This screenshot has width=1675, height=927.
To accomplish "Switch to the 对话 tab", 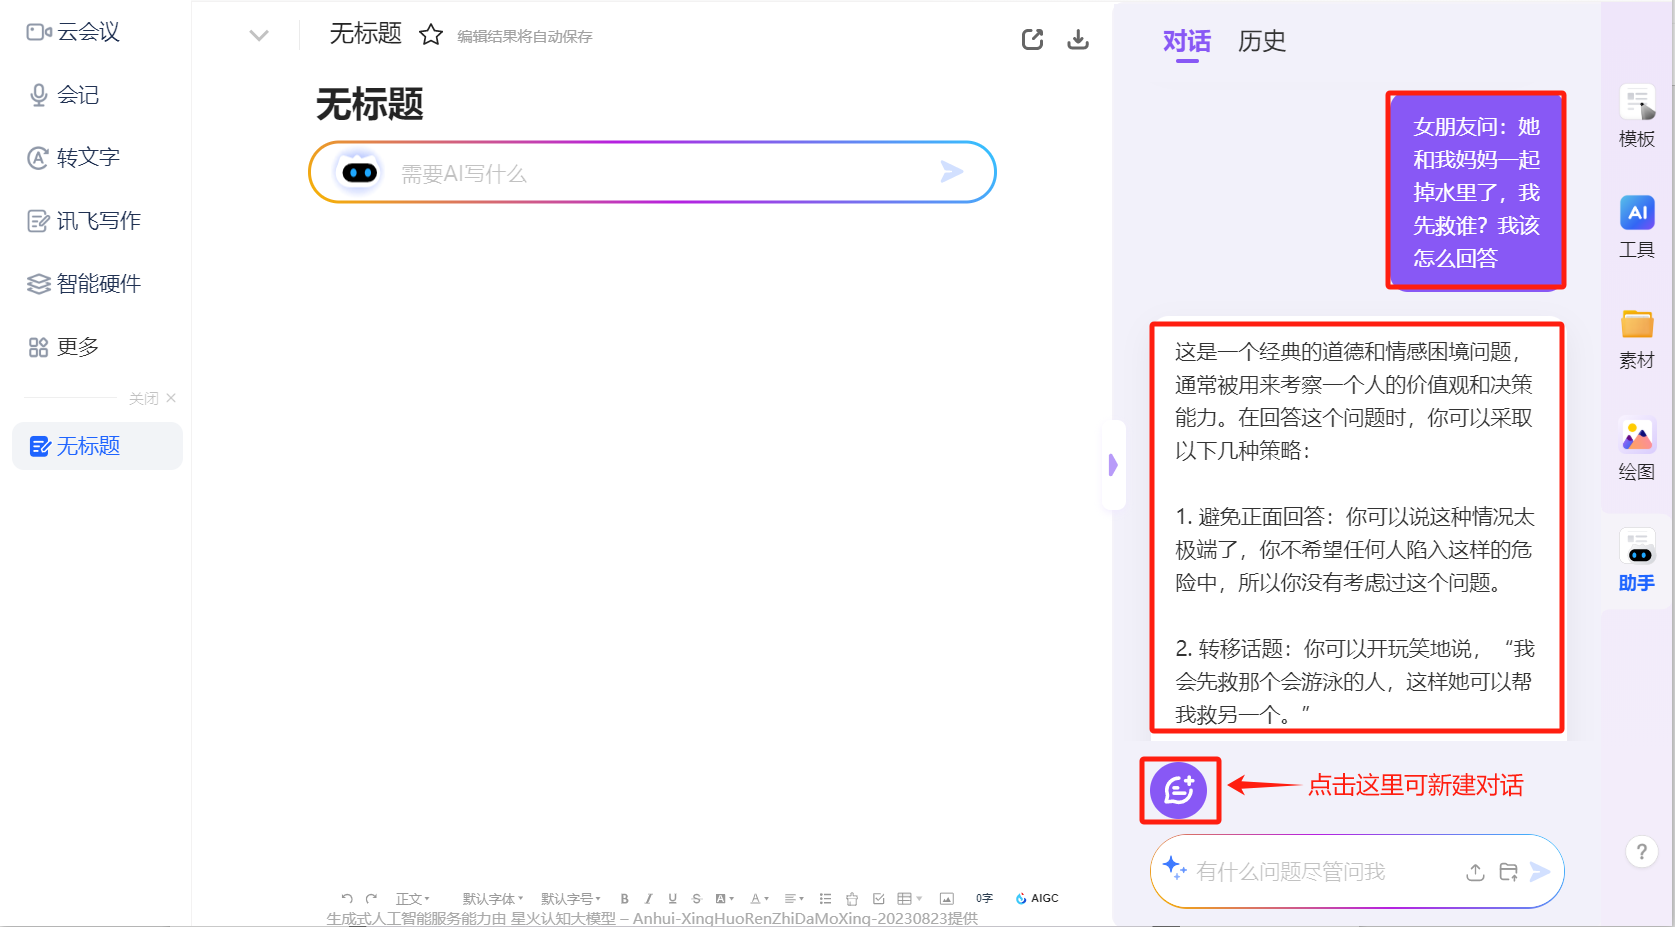I will click(x=1187, y=42).
